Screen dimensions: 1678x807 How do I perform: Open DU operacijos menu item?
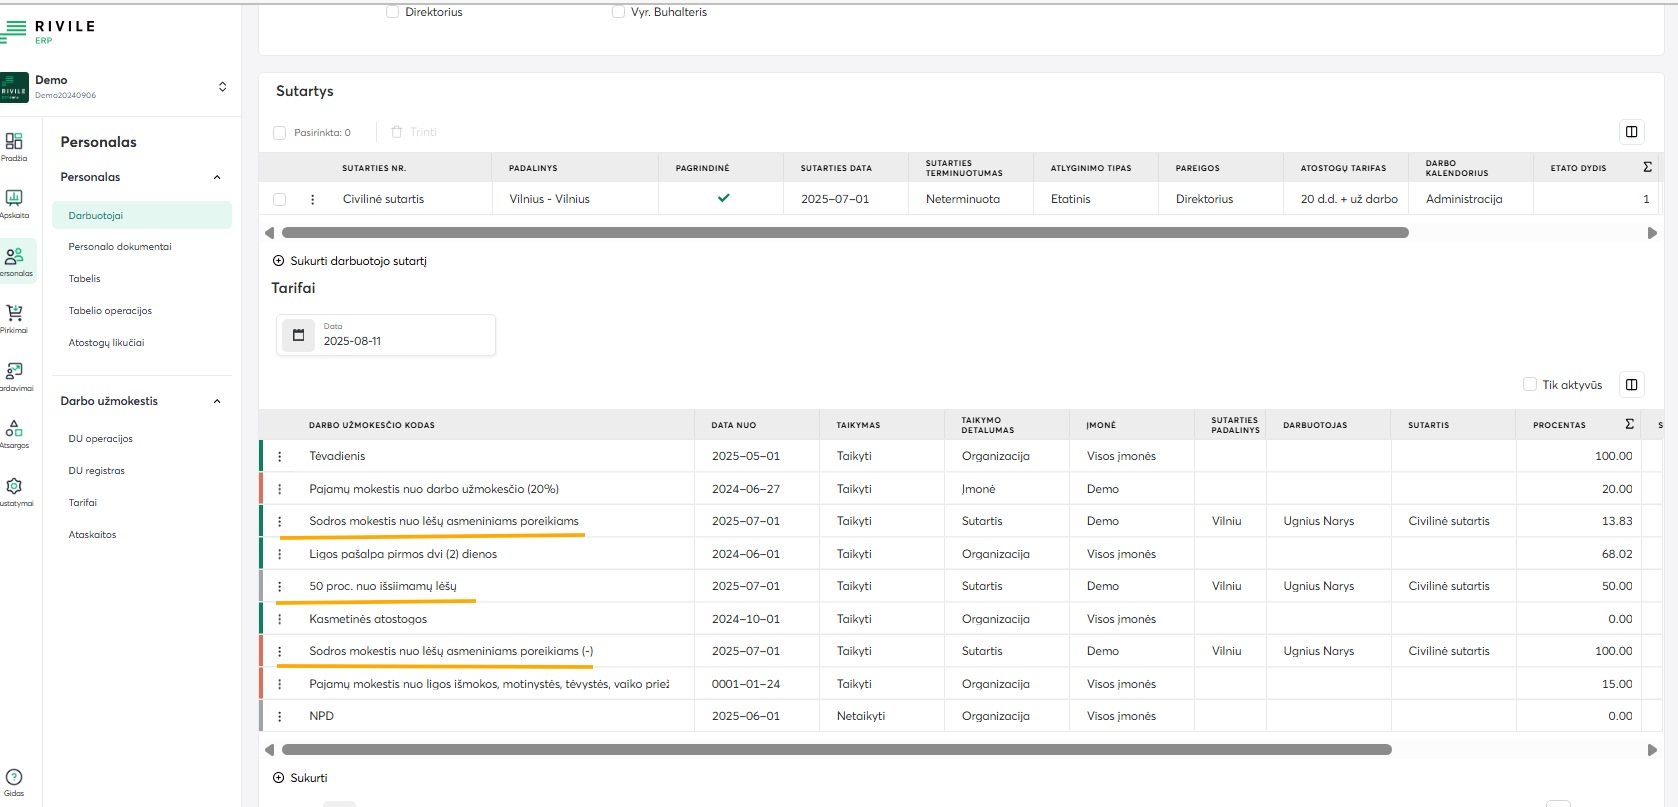(x=101, y=439)
